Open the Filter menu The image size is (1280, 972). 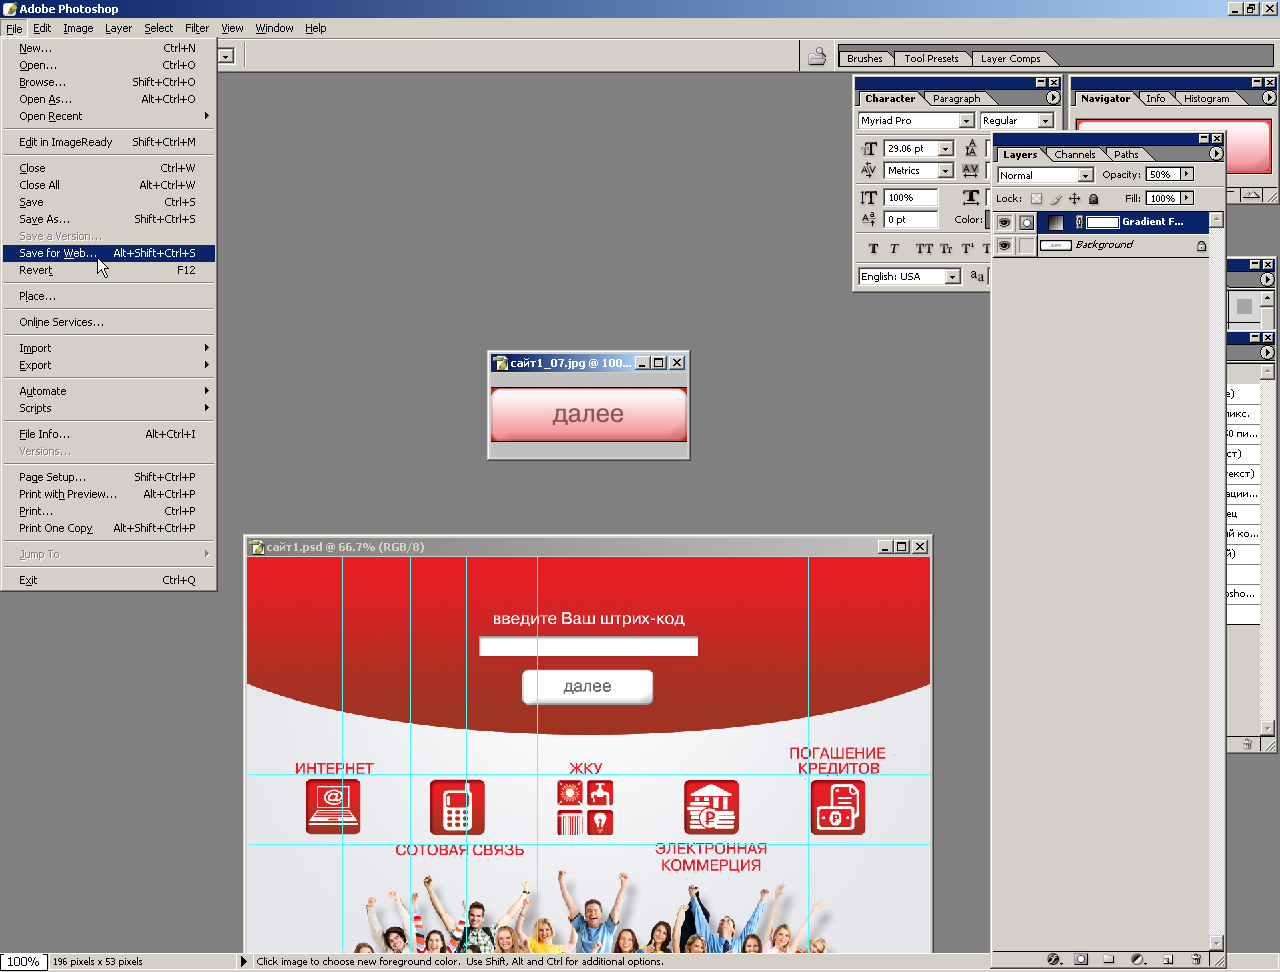[197, 28]
